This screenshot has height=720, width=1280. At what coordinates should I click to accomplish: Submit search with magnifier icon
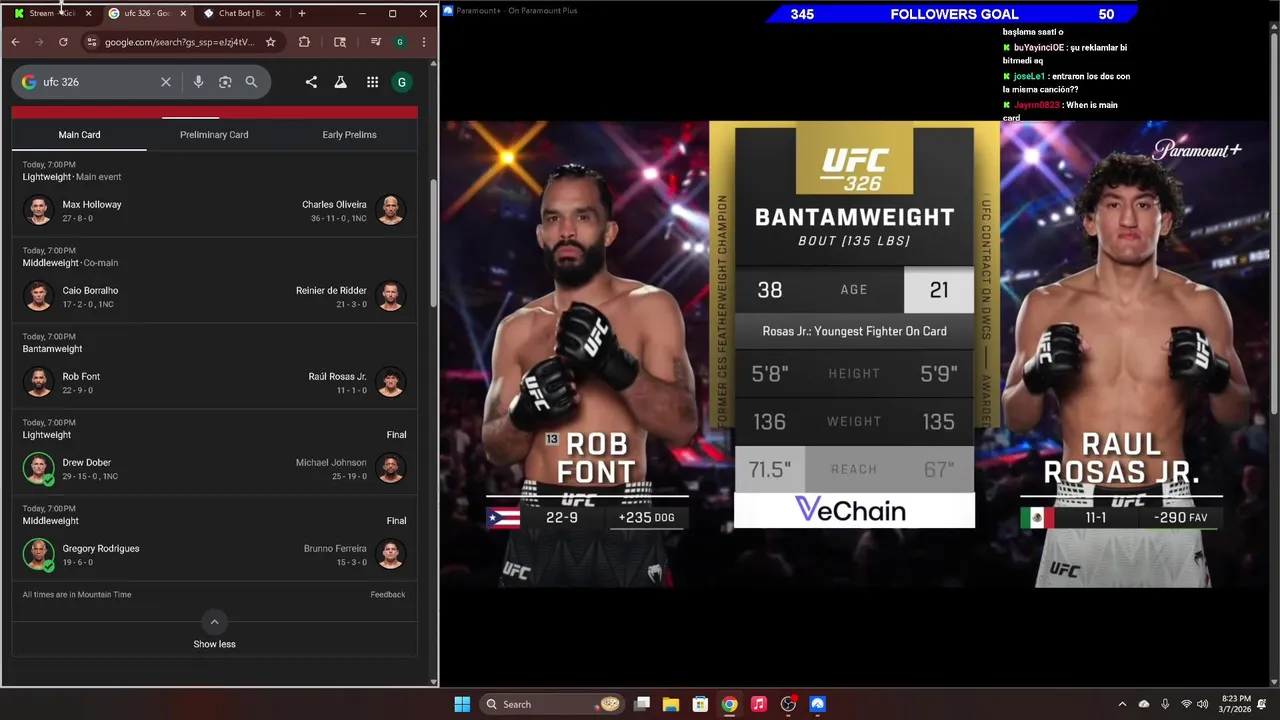tap(251, 82)
